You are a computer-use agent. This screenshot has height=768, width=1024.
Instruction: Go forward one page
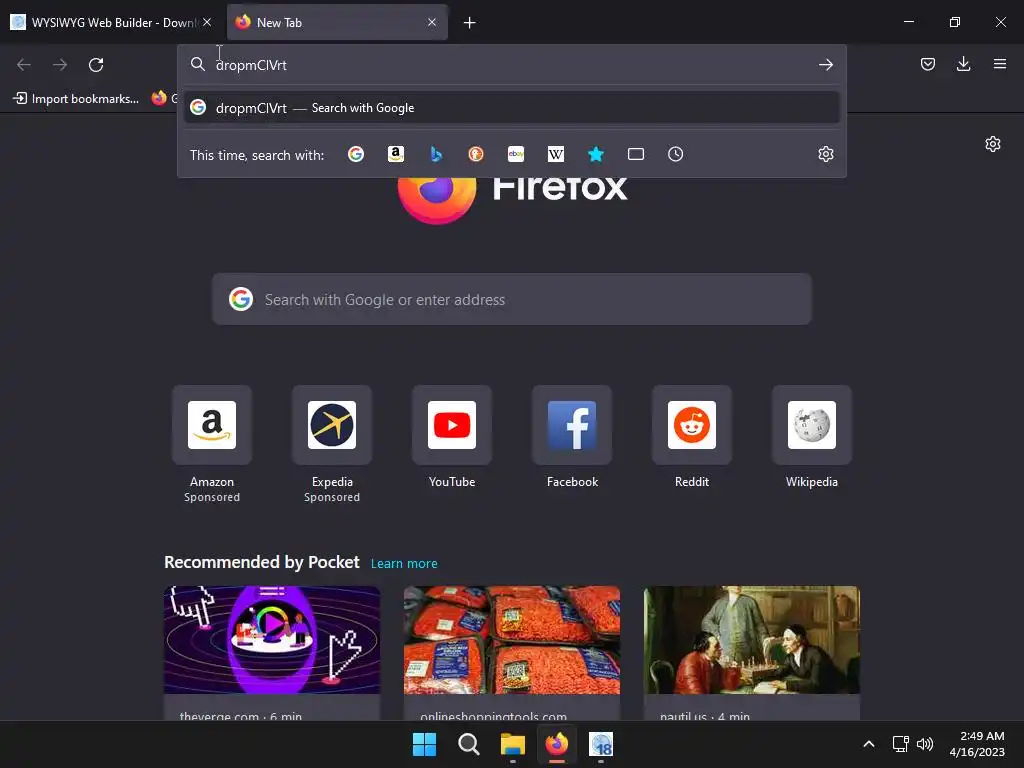point(60,65)
